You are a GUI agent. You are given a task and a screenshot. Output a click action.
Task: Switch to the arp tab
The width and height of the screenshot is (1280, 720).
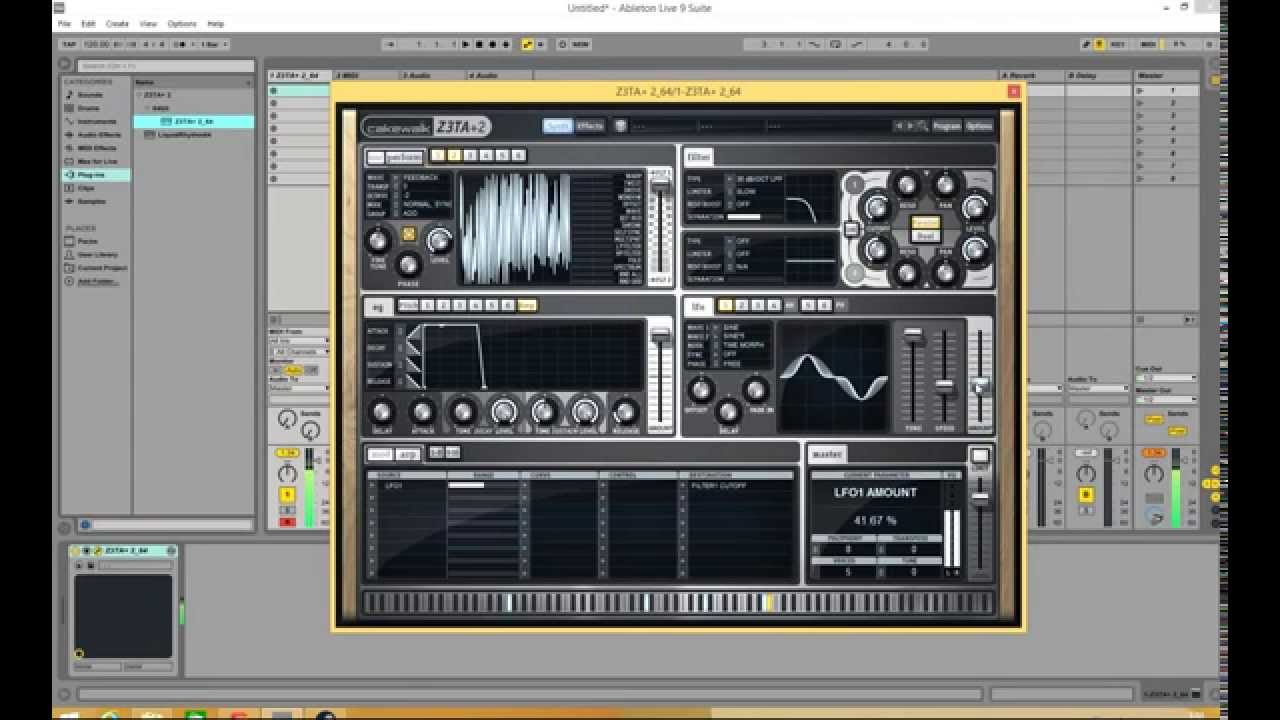pos(408,454)
